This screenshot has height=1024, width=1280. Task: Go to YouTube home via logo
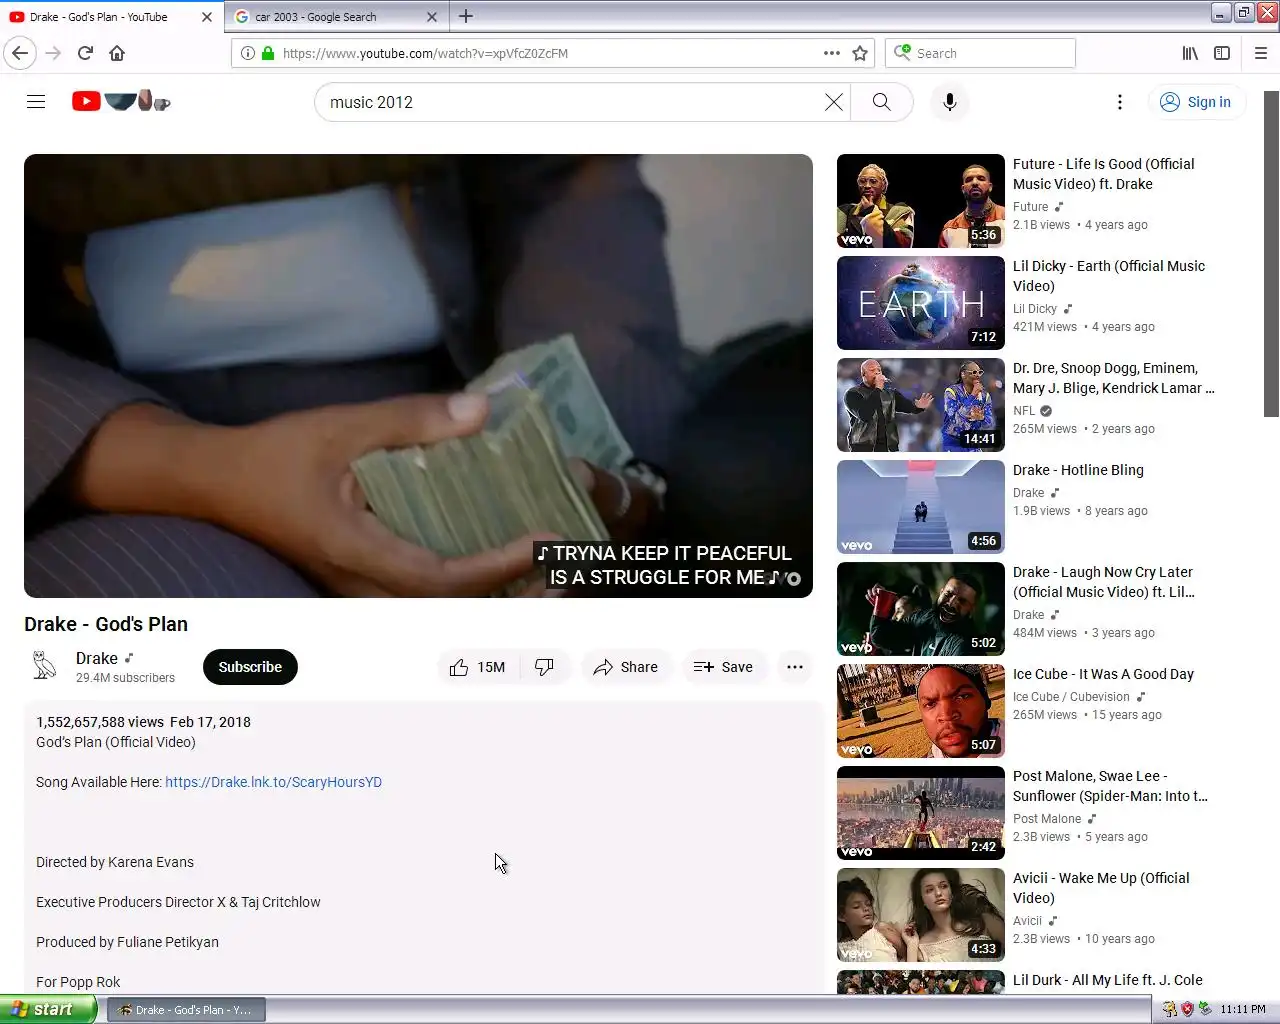point(121,101)
